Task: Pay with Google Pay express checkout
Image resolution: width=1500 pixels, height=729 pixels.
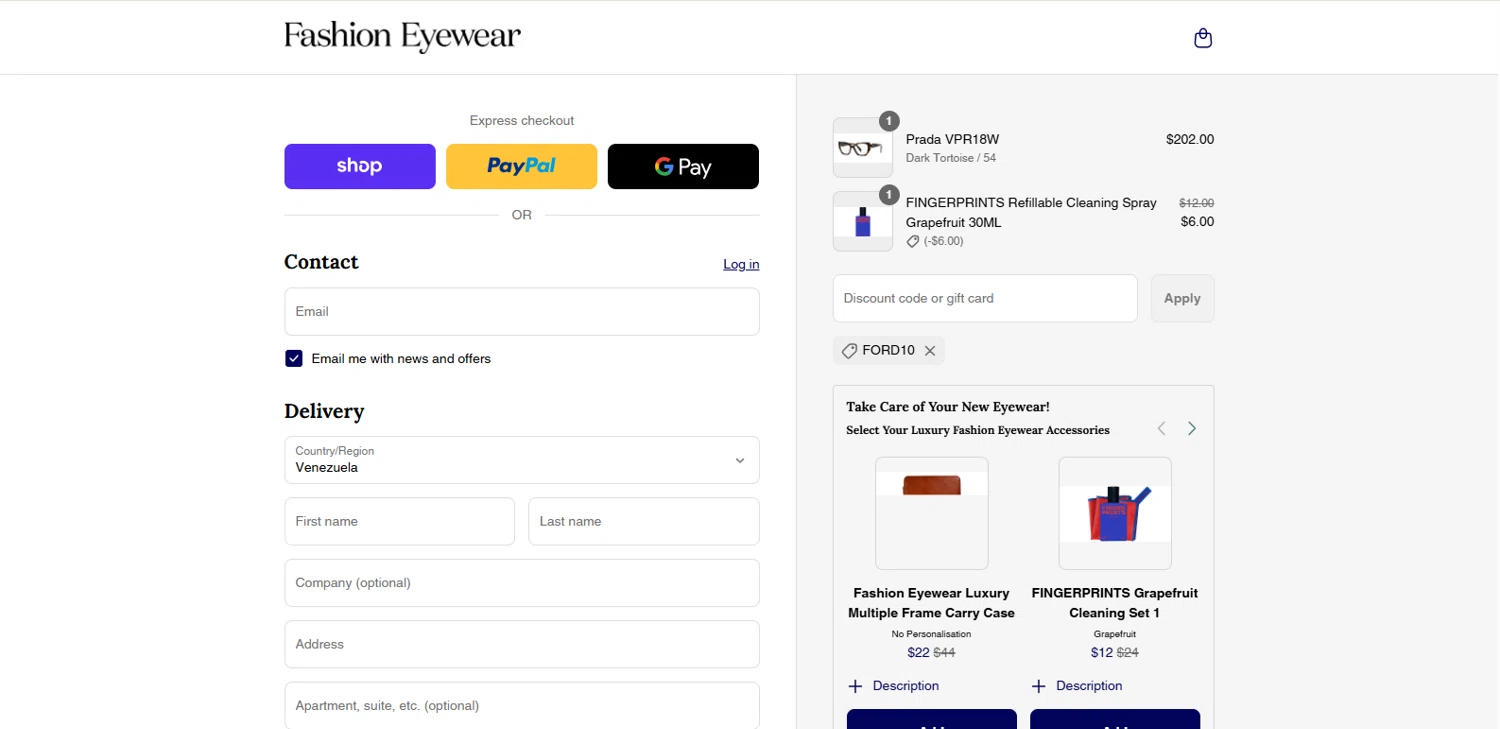Action: coord(683,166)
